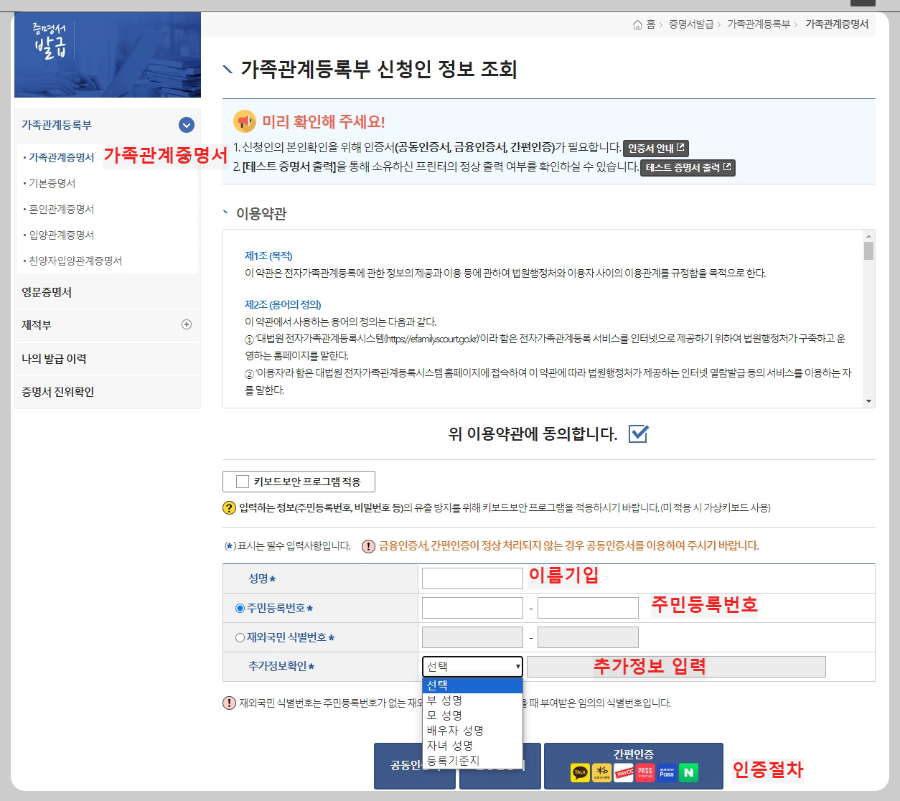Click 가족관계등록부 sidebar heading
900x801 pixels.
click(56, 125)
